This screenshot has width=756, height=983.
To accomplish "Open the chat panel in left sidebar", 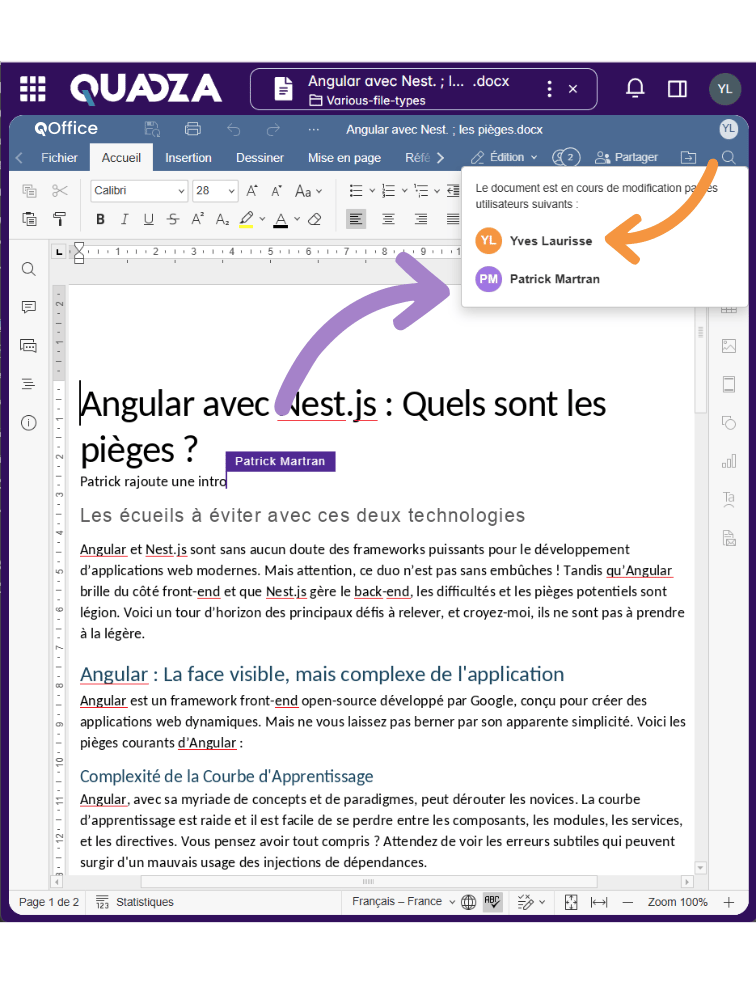I will (29, 345).
